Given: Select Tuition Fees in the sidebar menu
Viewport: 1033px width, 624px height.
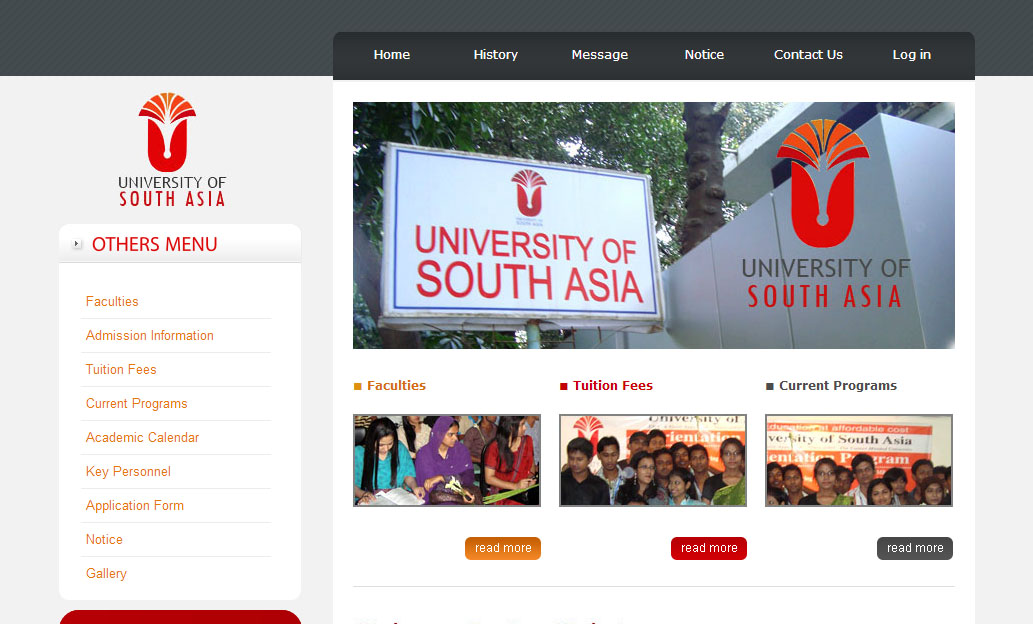Looking at the screenshot, I should click(121, 370).
